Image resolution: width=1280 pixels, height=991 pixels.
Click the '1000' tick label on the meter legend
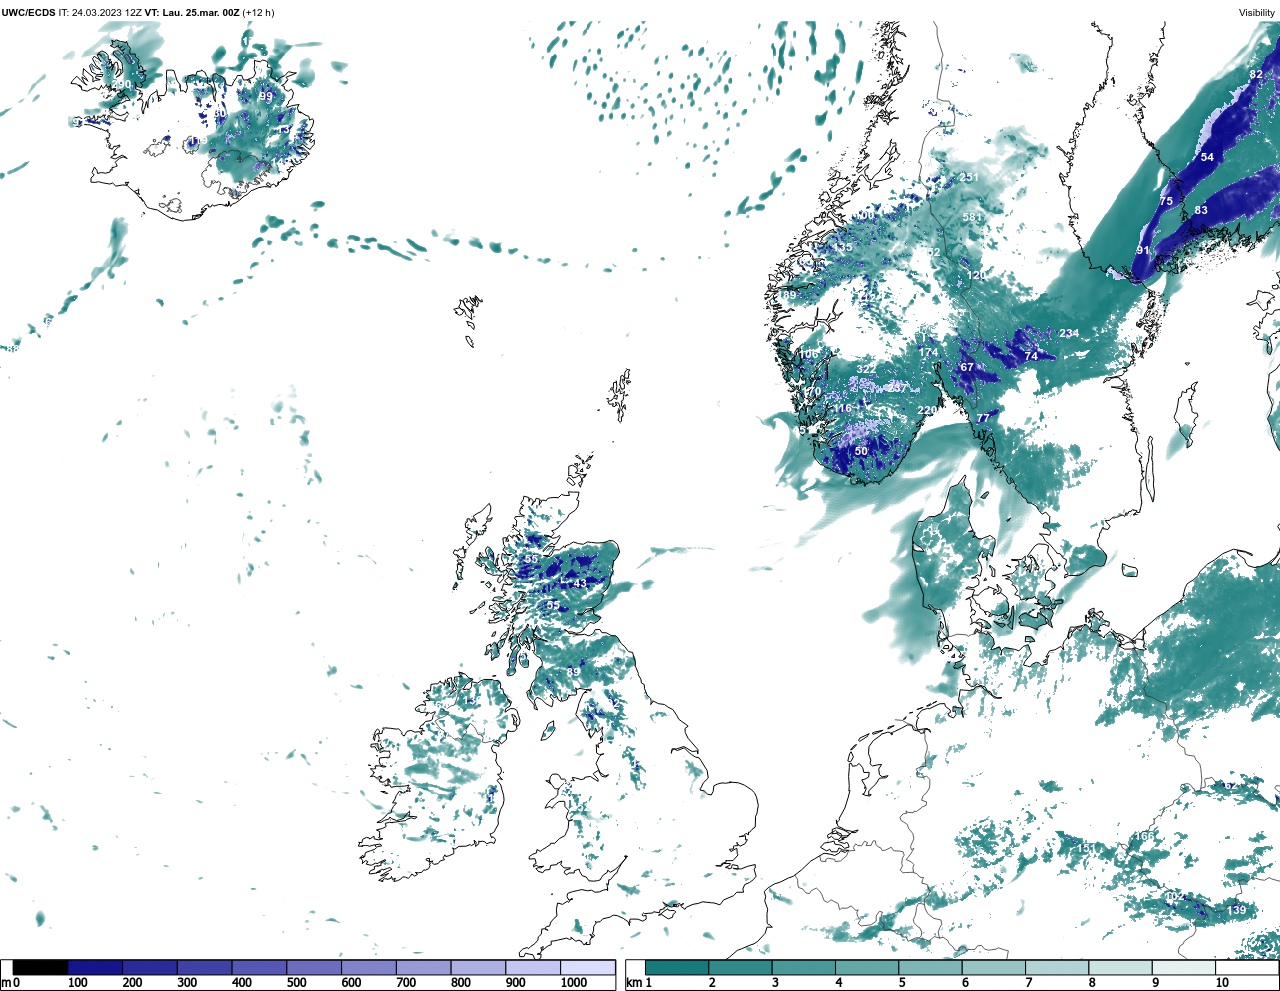tap(574, 983)
